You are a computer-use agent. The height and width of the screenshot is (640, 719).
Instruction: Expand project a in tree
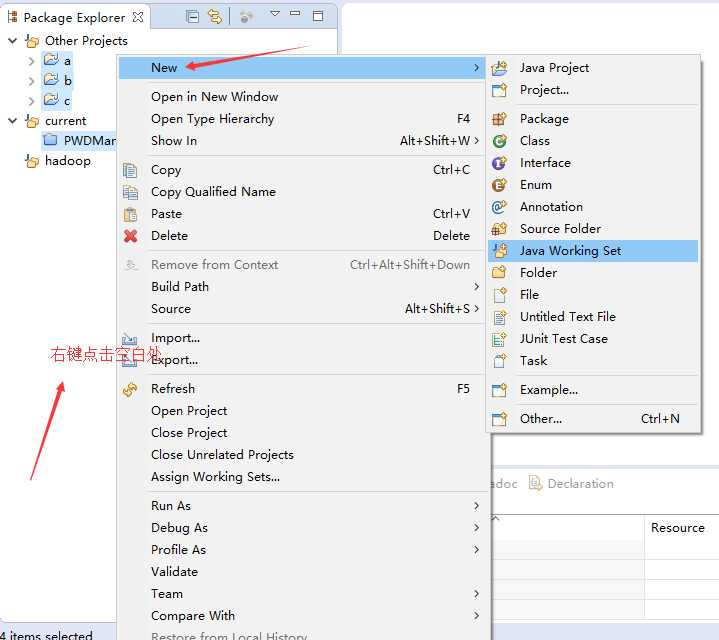31,61
